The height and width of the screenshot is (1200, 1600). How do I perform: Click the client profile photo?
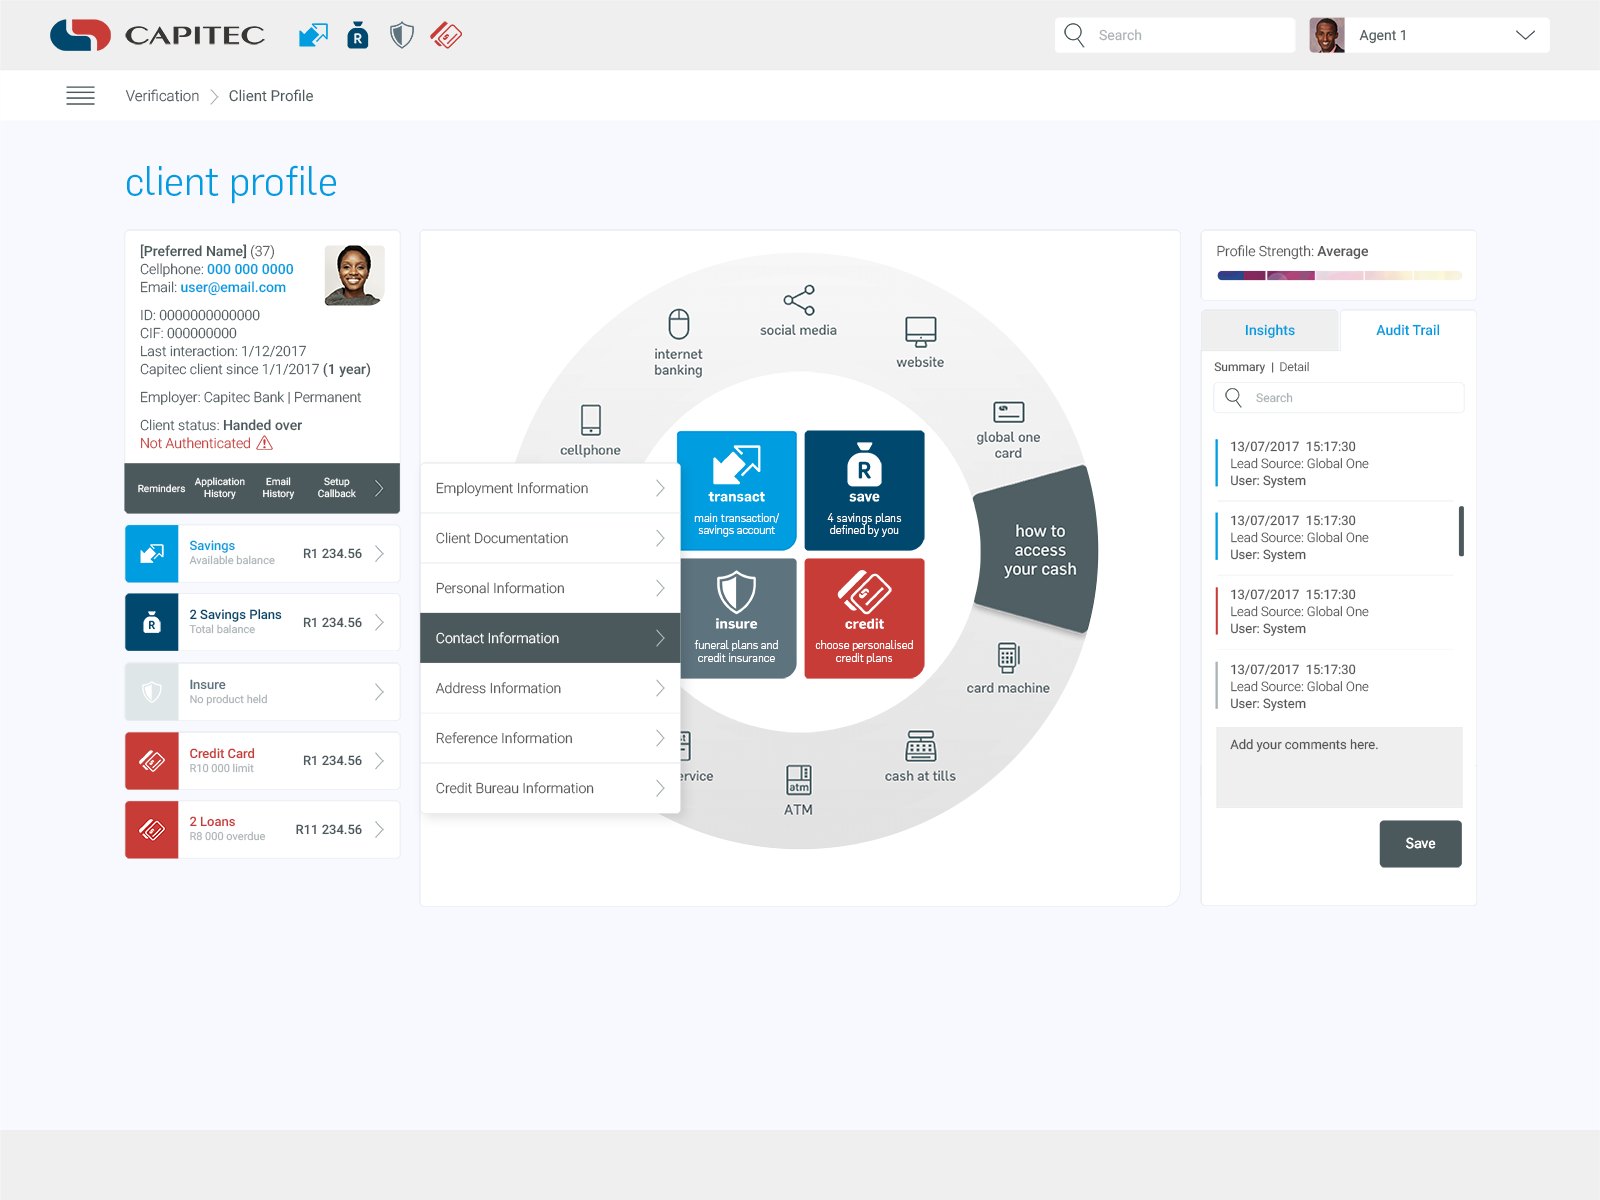[354, 275]
